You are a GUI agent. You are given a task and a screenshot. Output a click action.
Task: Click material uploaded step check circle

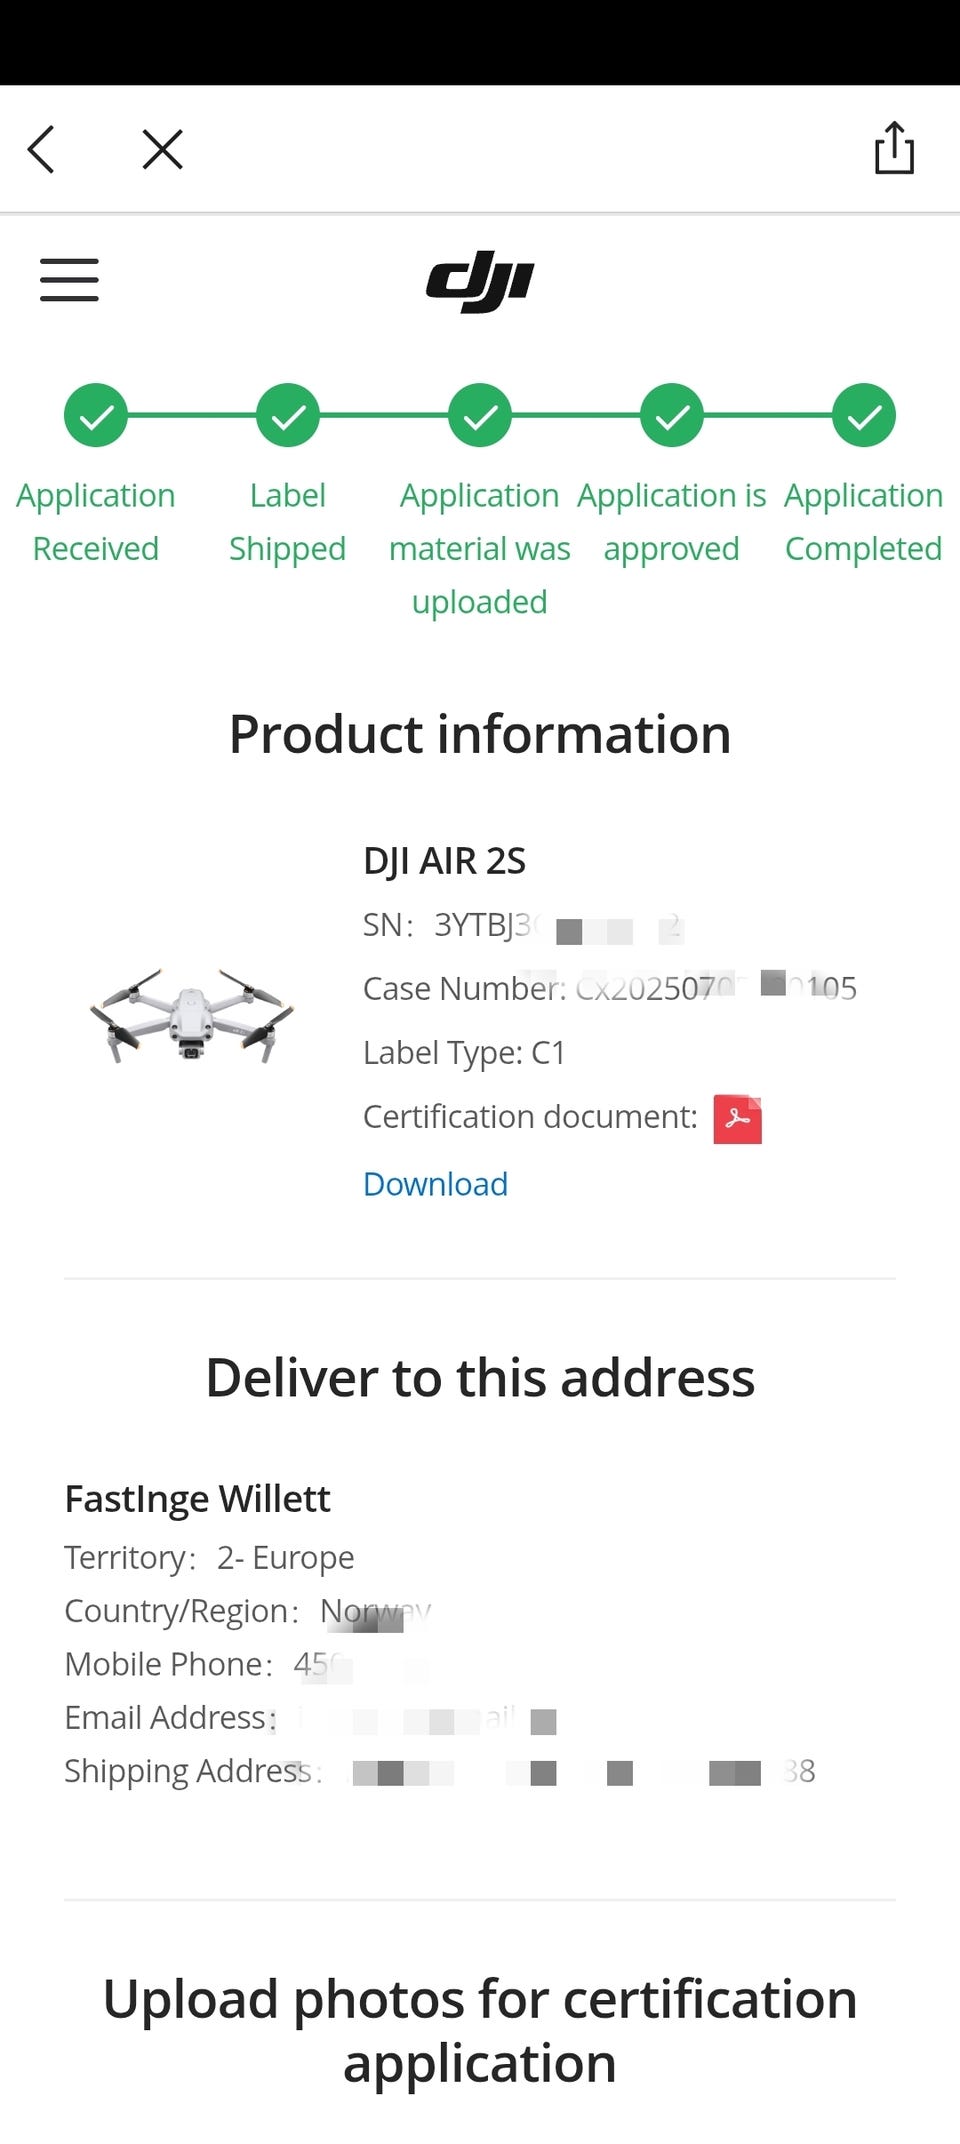click(x=480, y=415)
